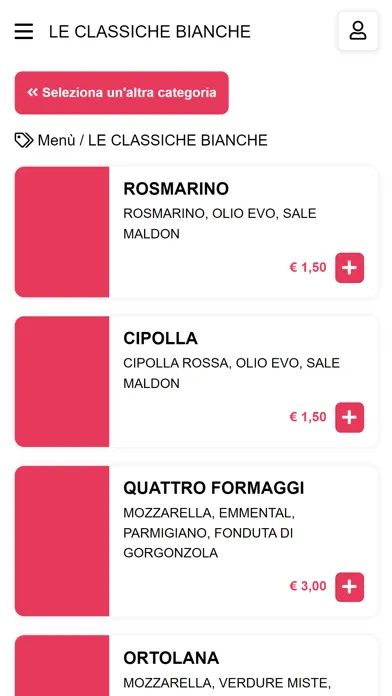Screen dimensions: 392x696
Task: Click the LE CLASSICHE BIANCHE page header
Action: (x=150, y=32)
